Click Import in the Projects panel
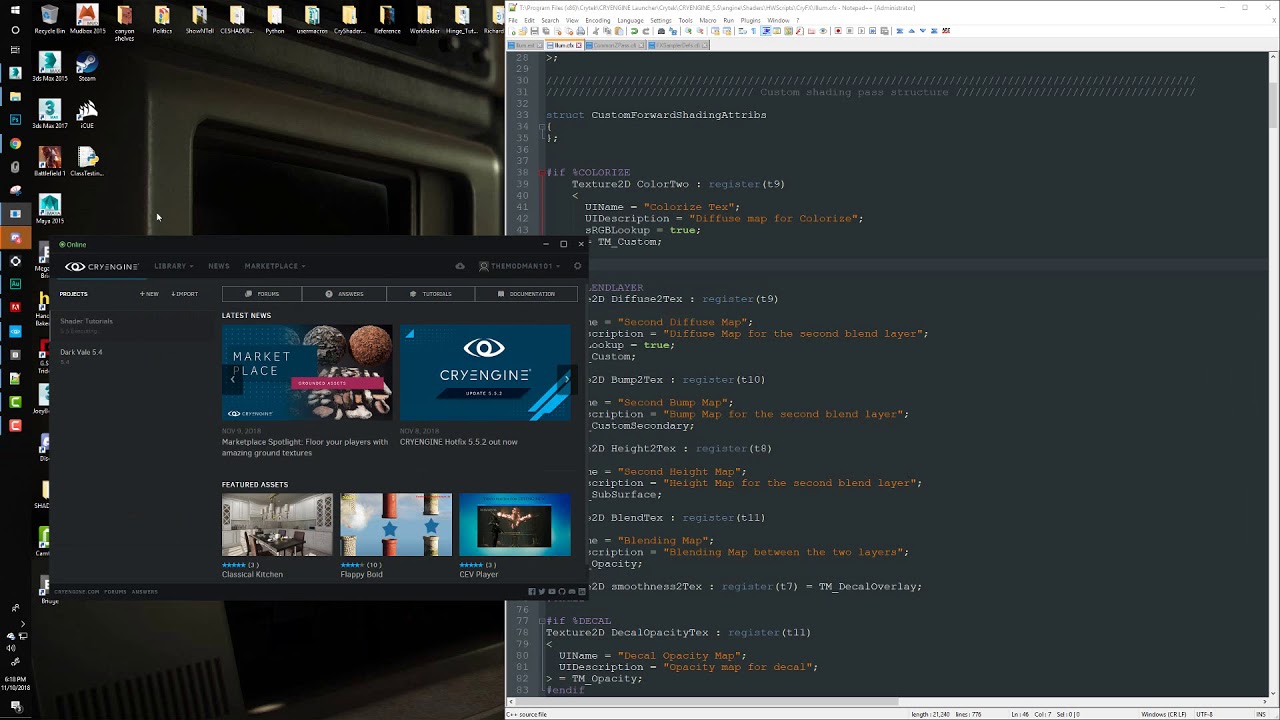1280x720 pixels. pyautogui.click(x=184, y=294)
